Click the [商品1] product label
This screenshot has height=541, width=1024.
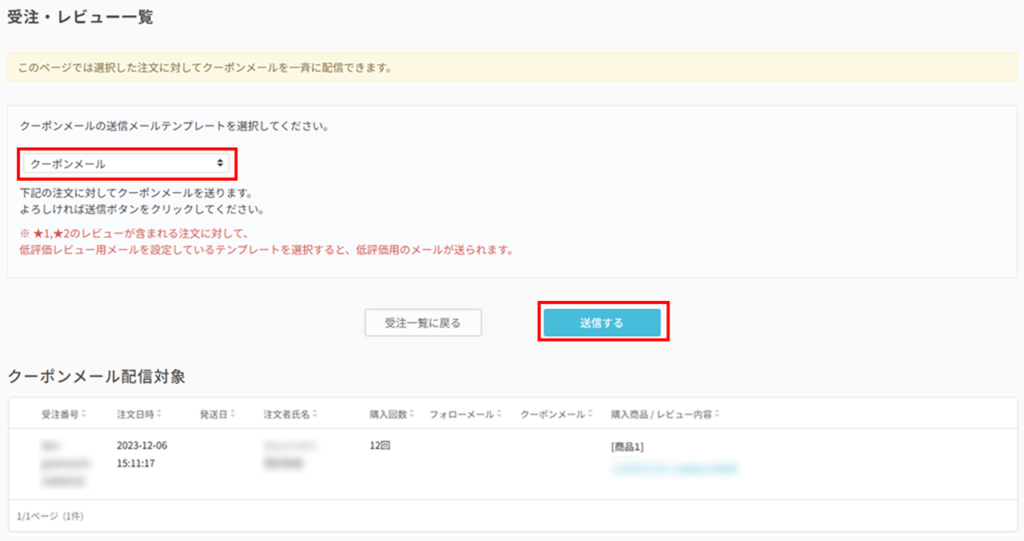point(627,447)
